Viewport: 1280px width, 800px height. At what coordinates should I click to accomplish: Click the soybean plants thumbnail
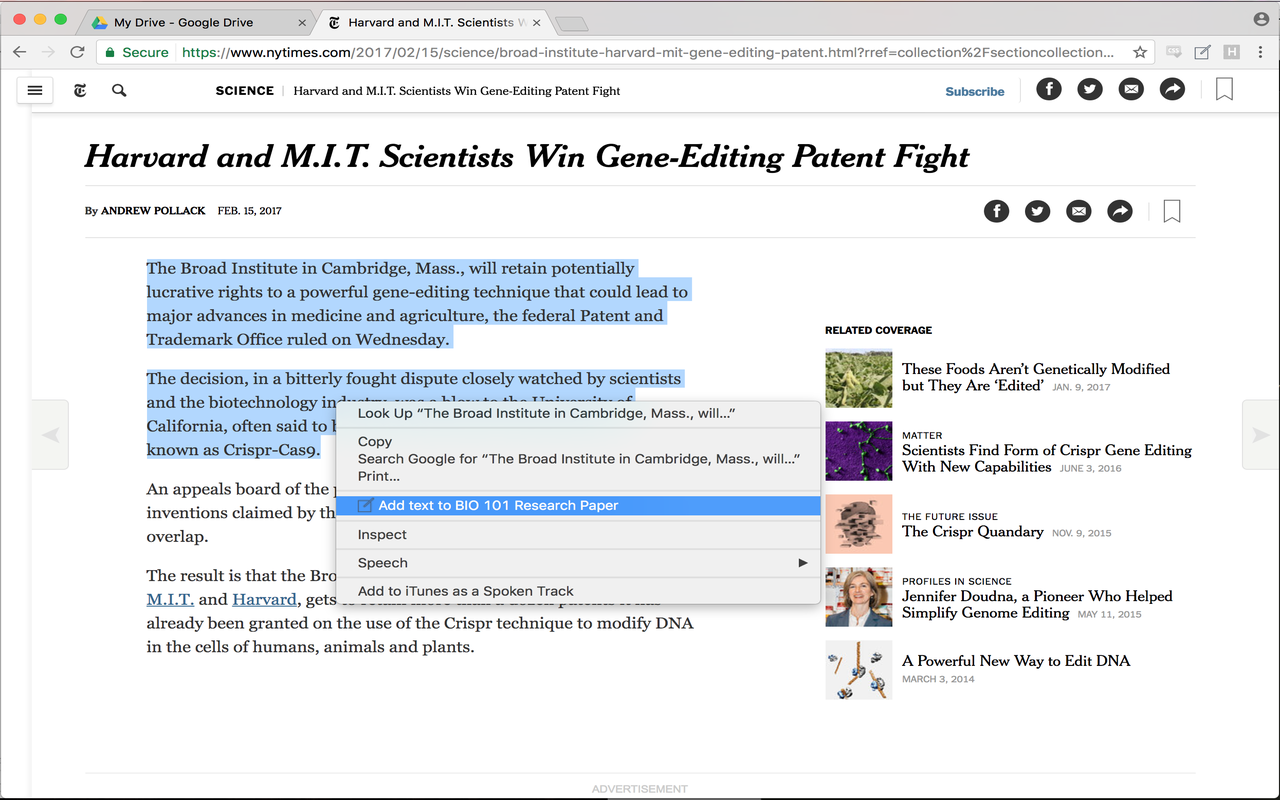coord(859,378)
